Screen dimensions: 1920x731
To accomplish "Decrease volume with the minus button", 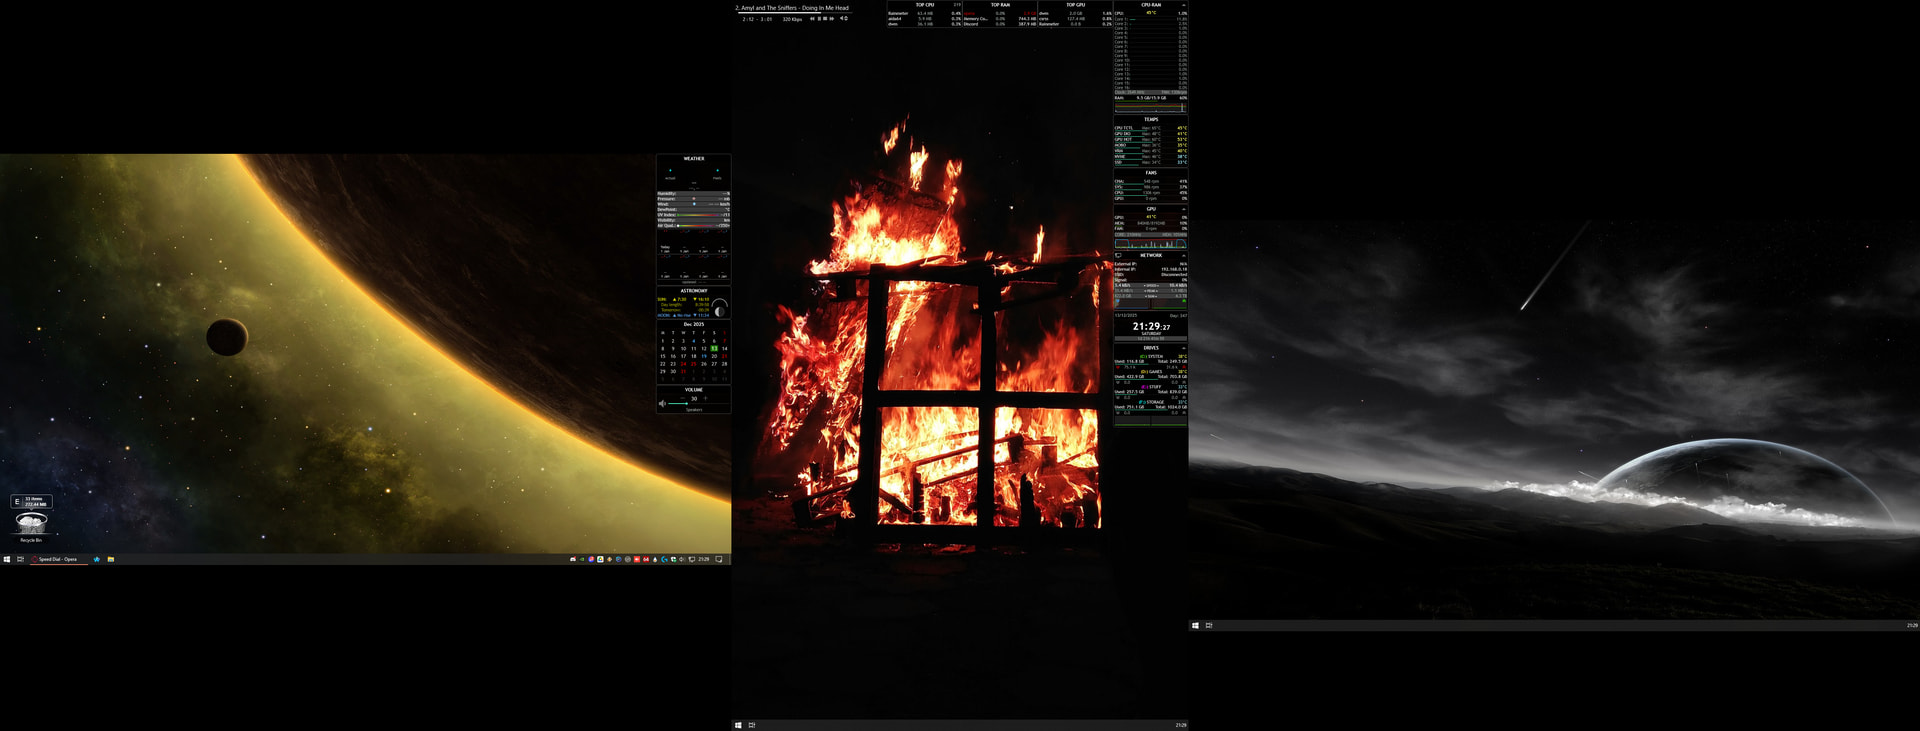I will [683, 398].
